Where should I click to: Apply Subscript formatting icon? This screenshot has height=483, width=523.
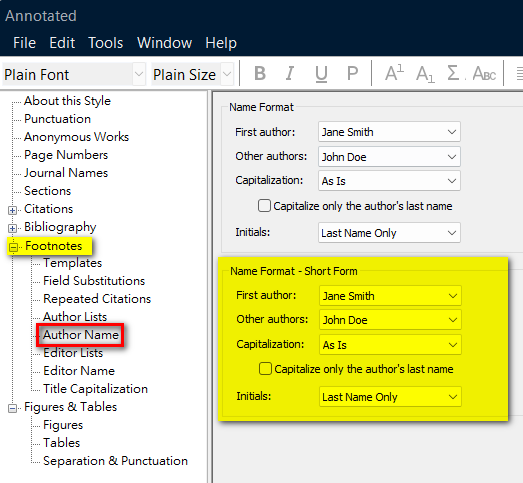pos(425,74)
